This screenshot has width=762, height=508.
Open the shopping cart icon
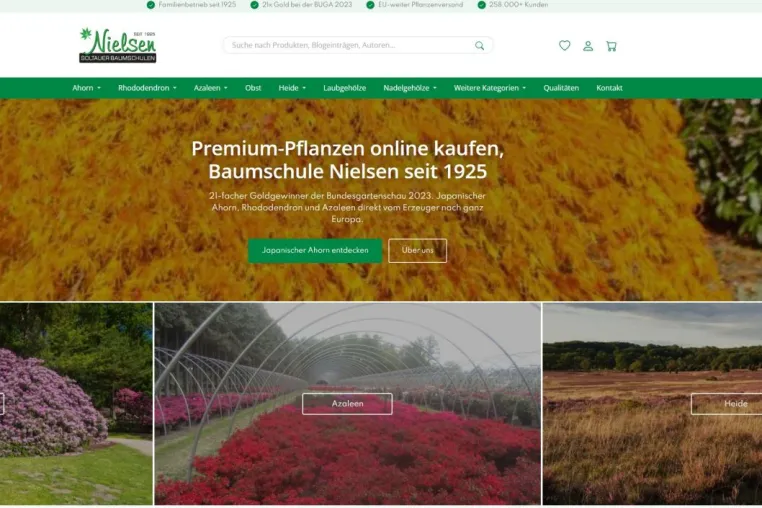click(611, 46)
